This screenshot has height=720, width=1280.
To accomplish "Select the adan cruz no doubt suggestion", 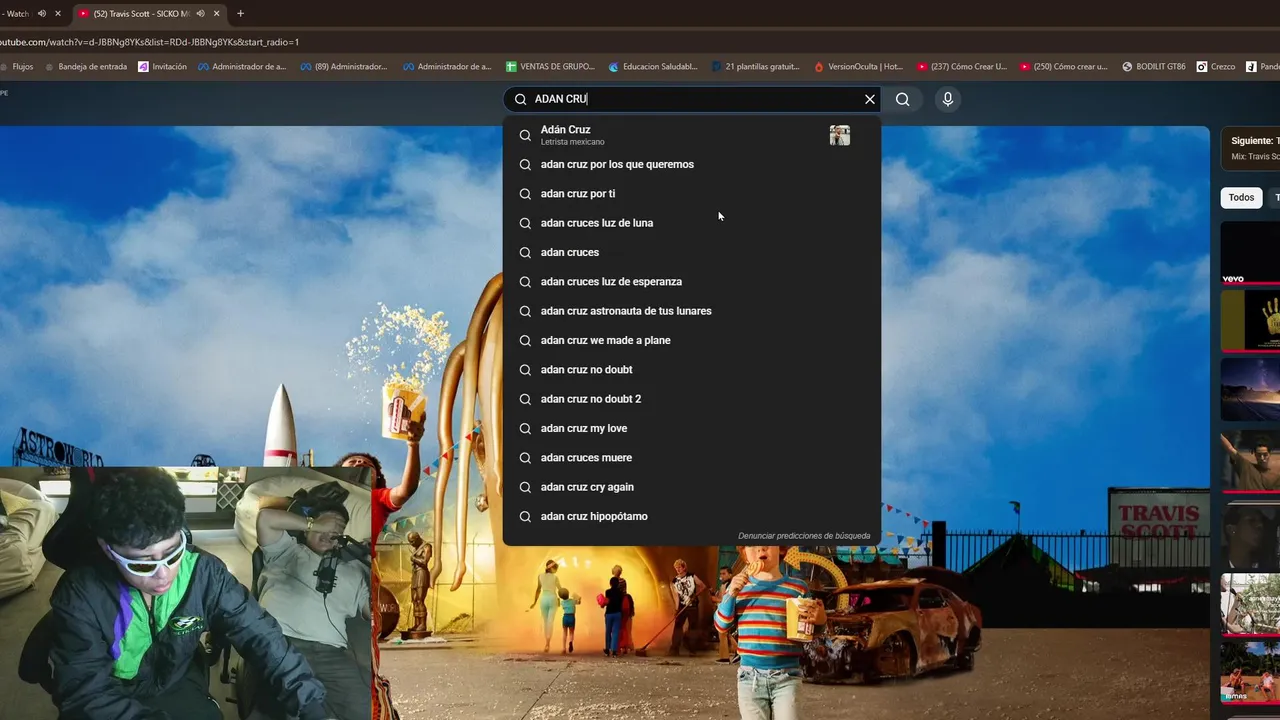I will click(x=692, y=370).
